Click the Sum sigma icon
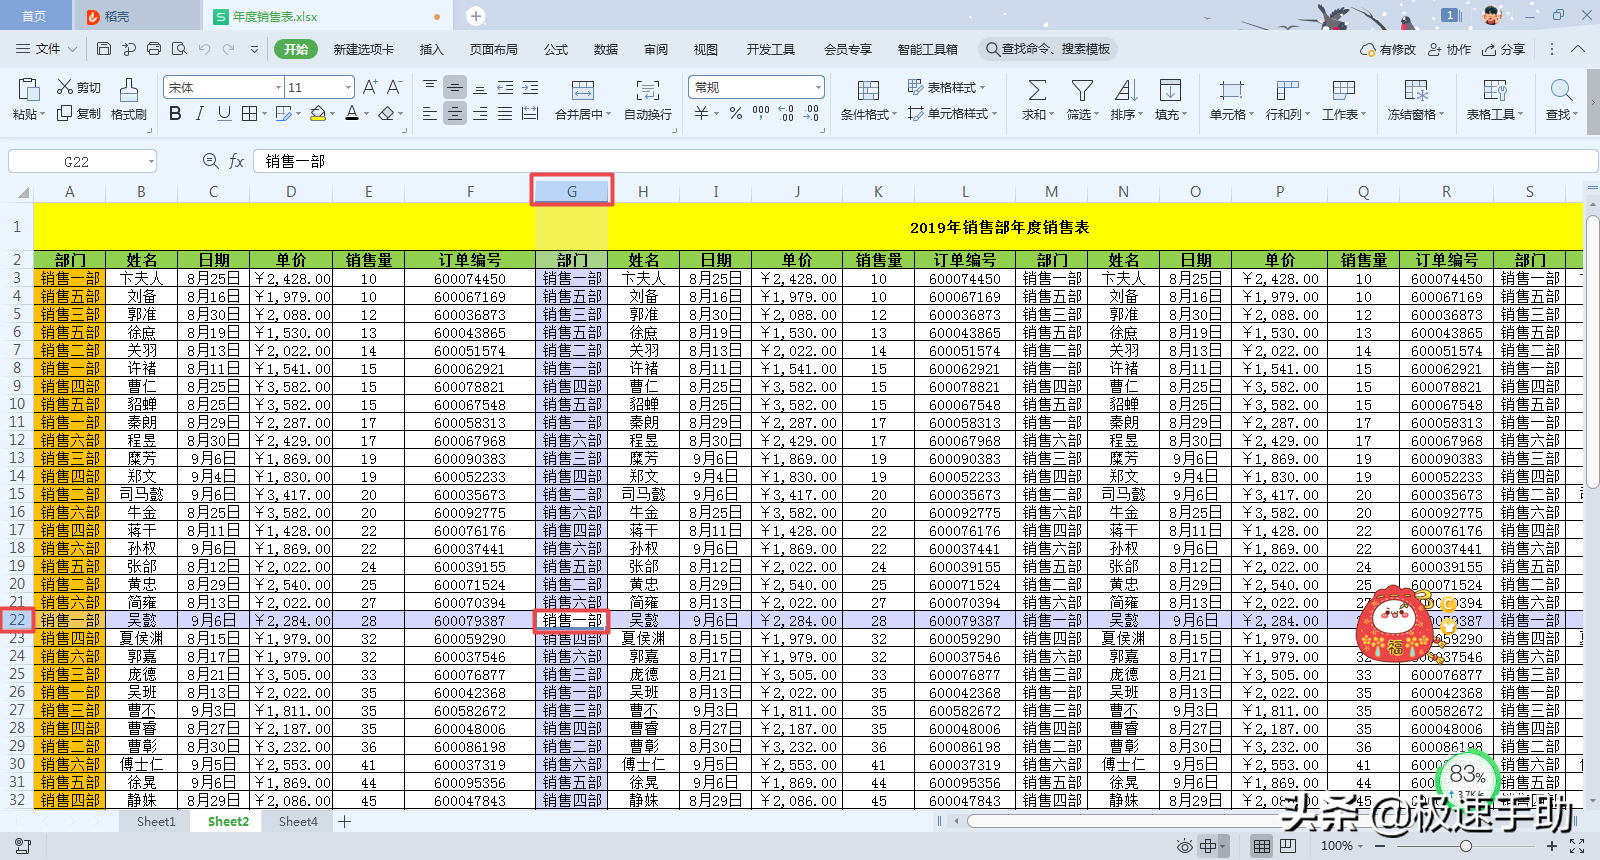The height and width of the screenshot is (860, 1600). [1037, 90]
